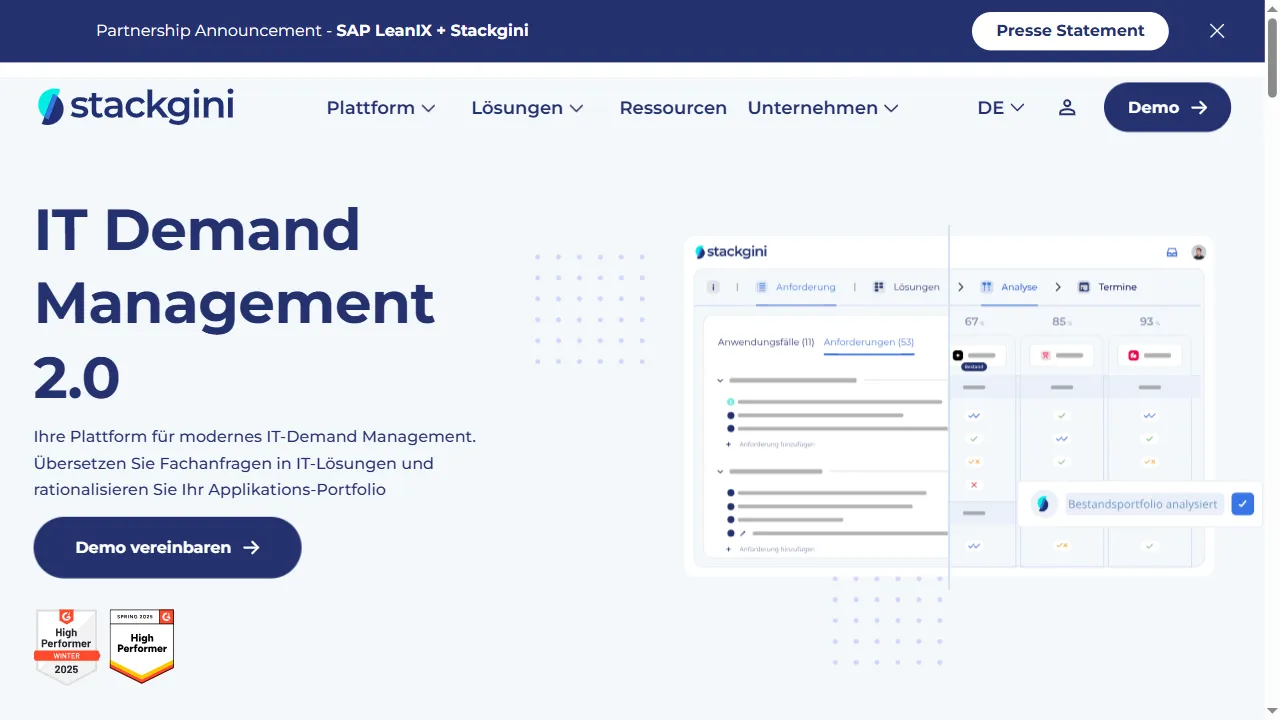
Task: Confirm the blue check on Bestandsportfolio analysiert
Action: click(1242, 503)
